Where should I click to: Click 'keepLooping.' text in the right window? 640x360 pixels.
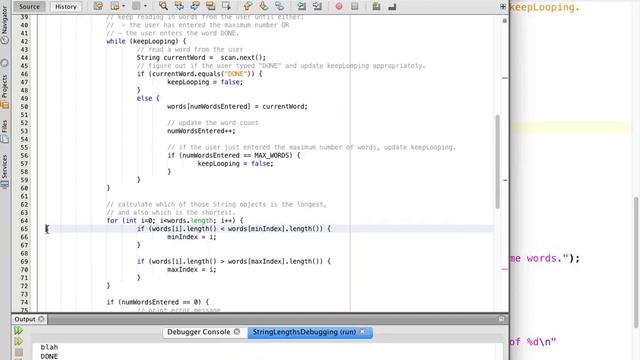(x=544, y=7)
